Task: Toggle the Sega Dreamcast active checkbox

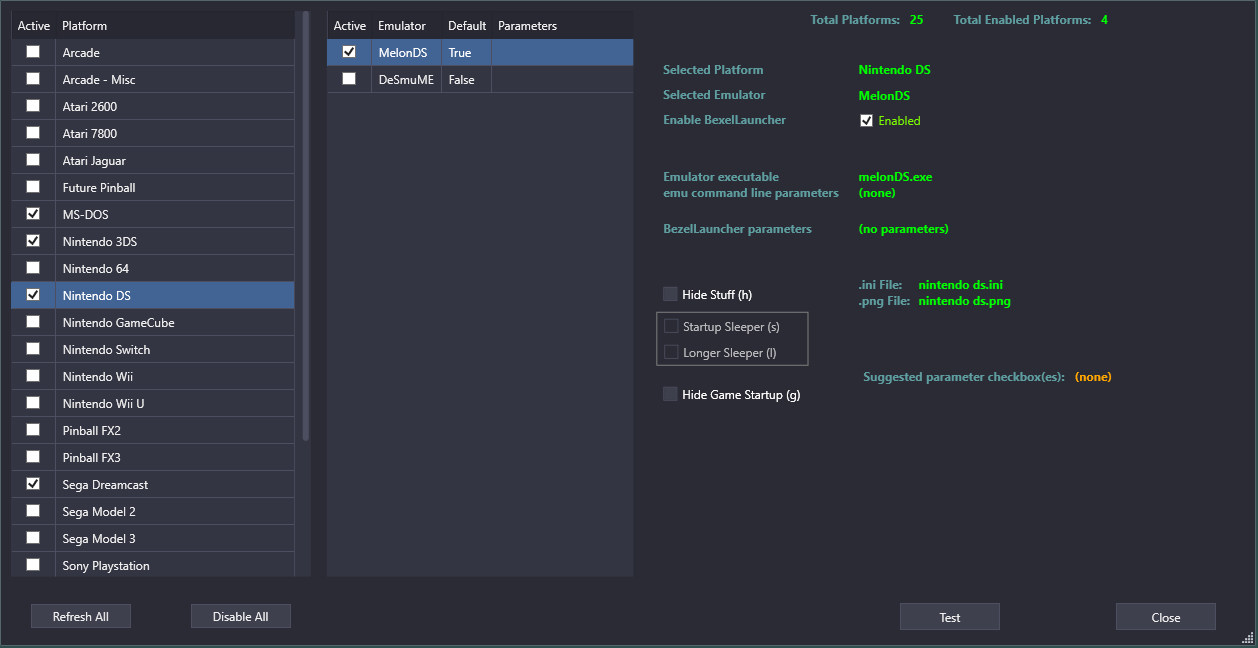Action: tap(33, 484)
